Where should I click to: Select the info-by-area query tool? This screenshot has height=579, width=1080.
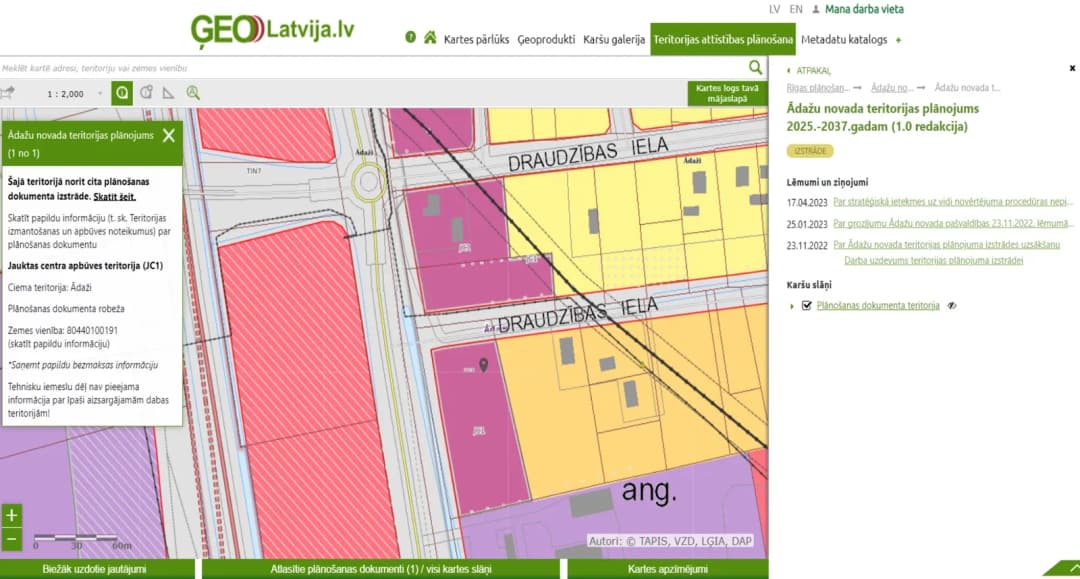146,92
